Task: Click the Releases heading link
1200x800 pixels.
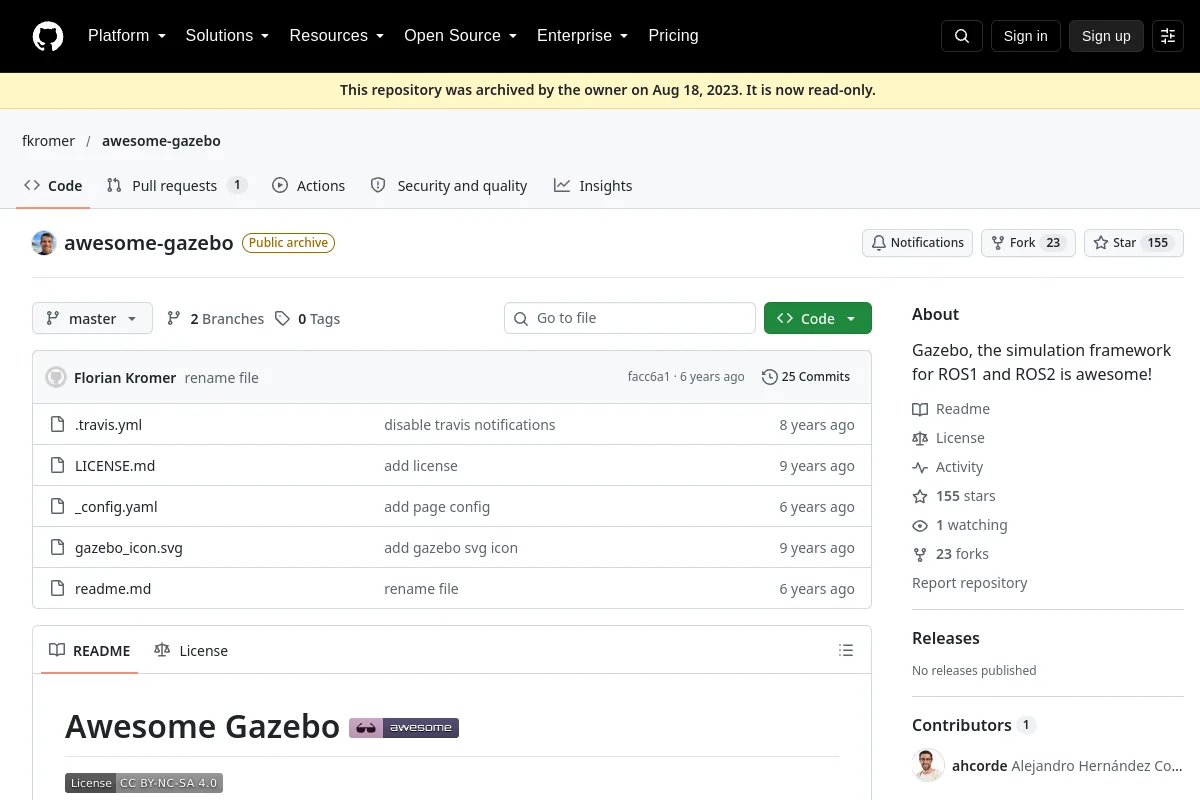Action: [x=946, y=638]
